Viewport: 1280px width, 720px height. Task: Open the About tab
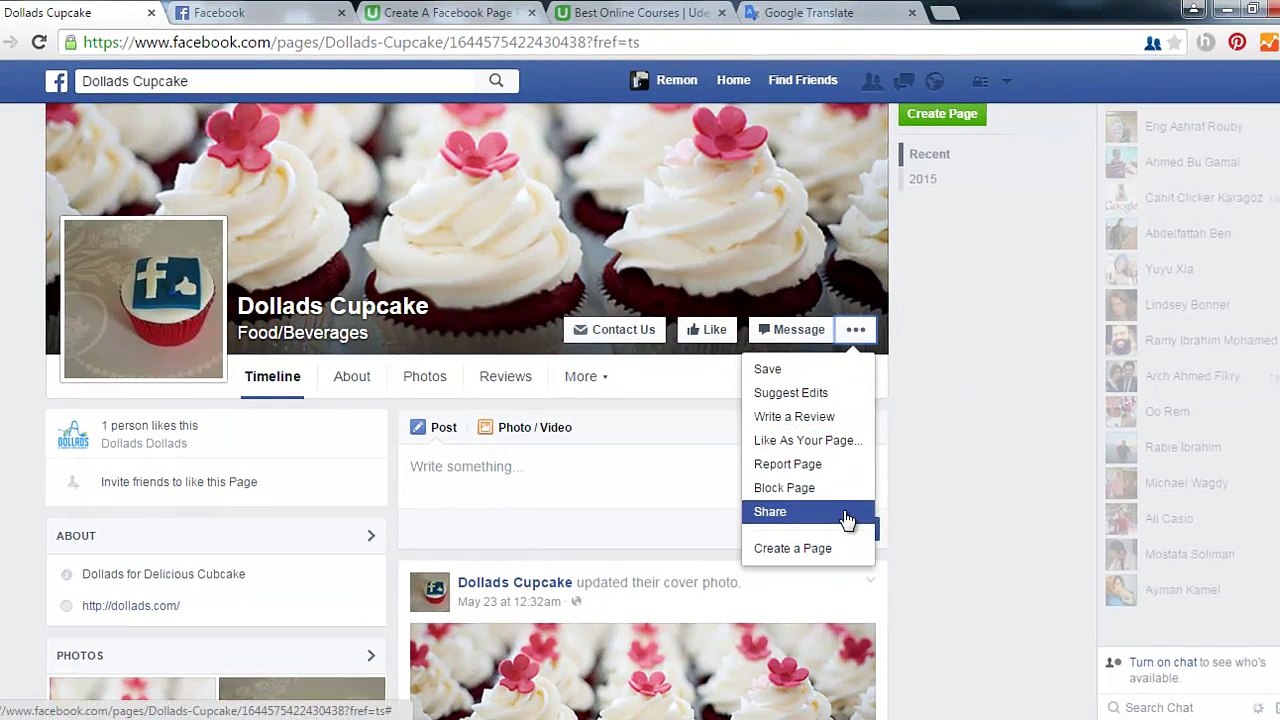coord(352,377)
